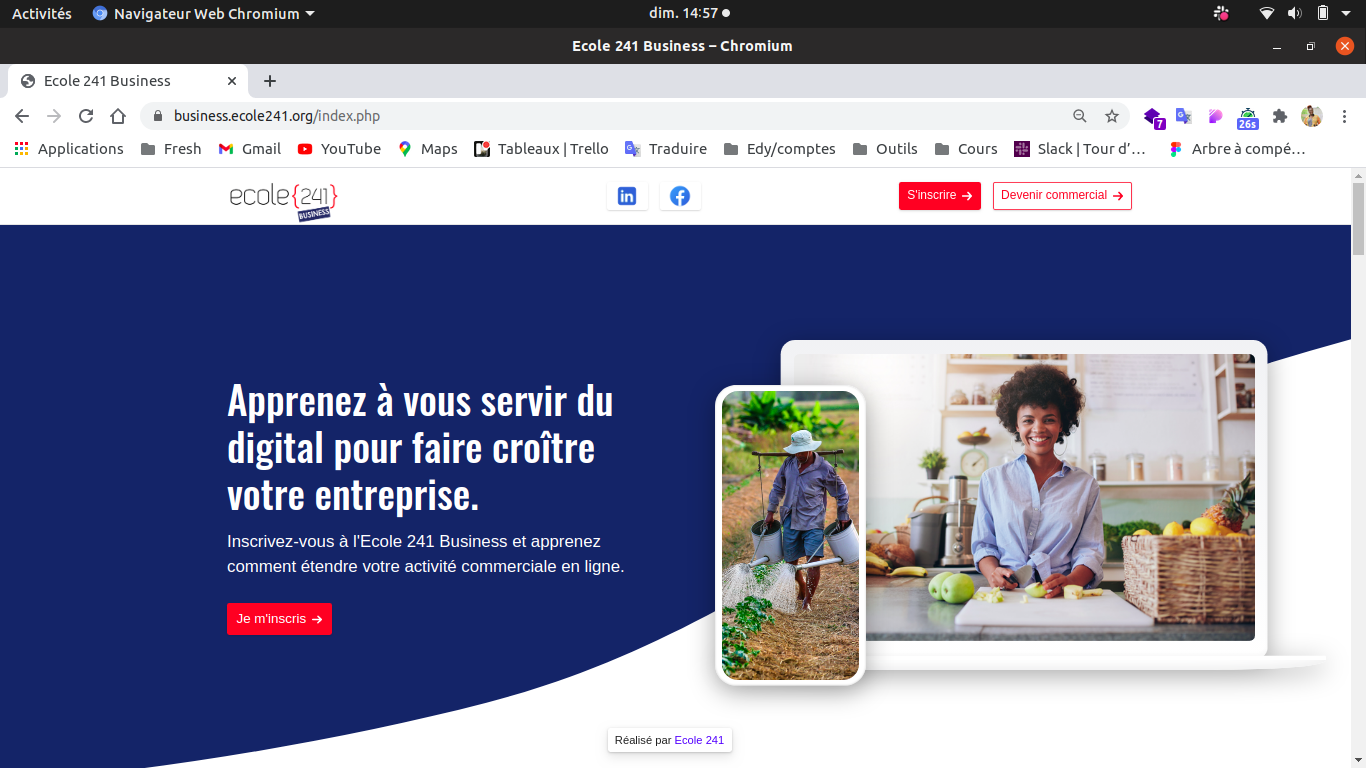Image resolution: width=1366 pixels, height=768 pixels.
Task: Click the woman cooking photo in laptop mockup
Action: (x=1060, y=497)
